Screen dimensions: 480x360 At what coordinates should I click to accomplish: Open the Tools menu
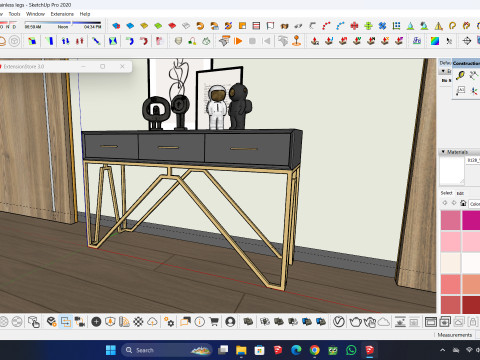14,14
